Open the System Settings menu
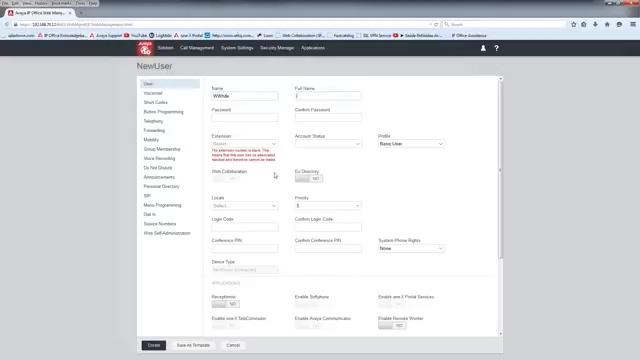 (237, 48)
